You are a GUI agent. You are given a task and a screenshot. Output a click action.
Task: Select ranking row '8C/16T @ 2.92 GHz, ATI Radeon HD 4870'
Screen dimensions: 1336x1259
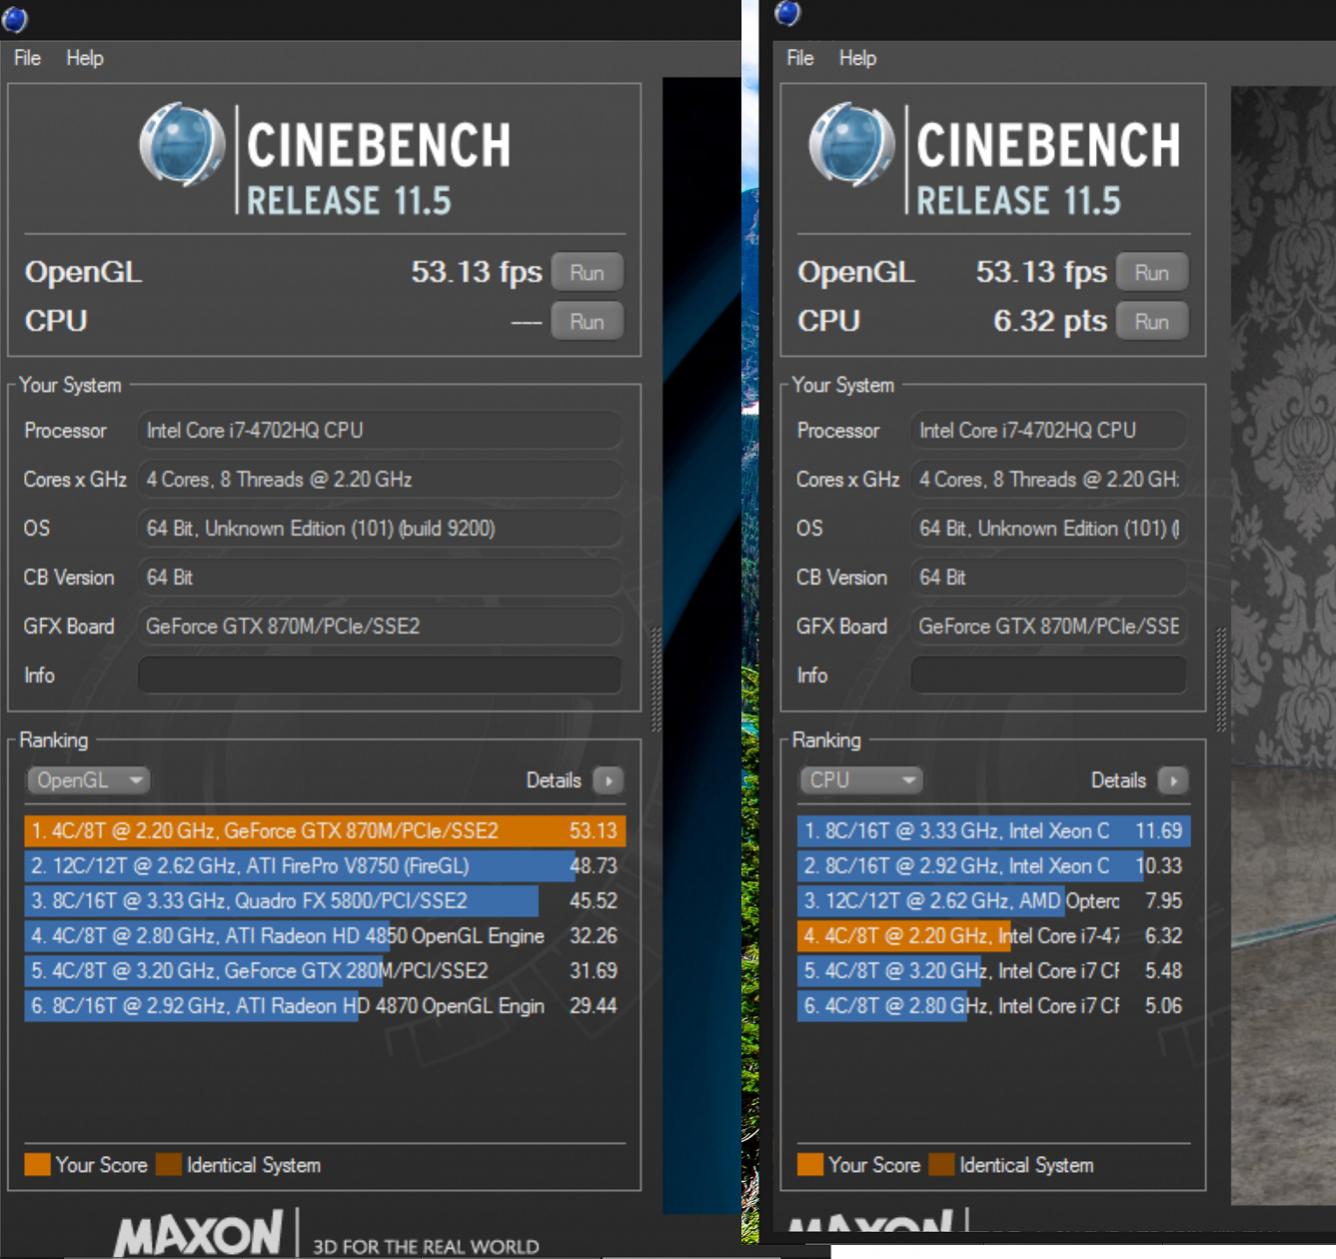[x=325, y=1006]
